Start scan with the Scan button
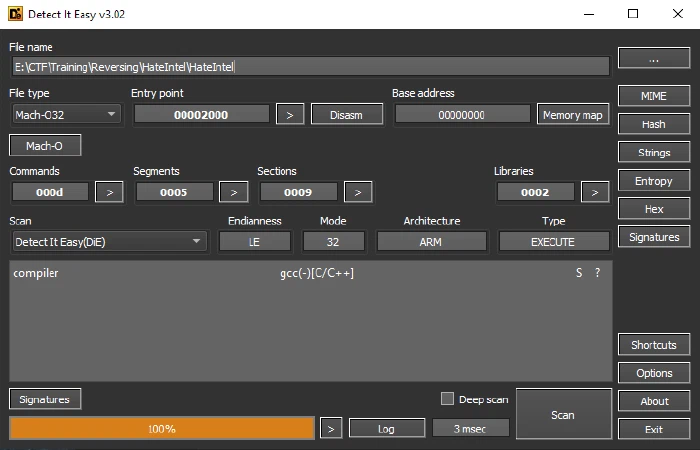700x450 pixels. point(564,414)
